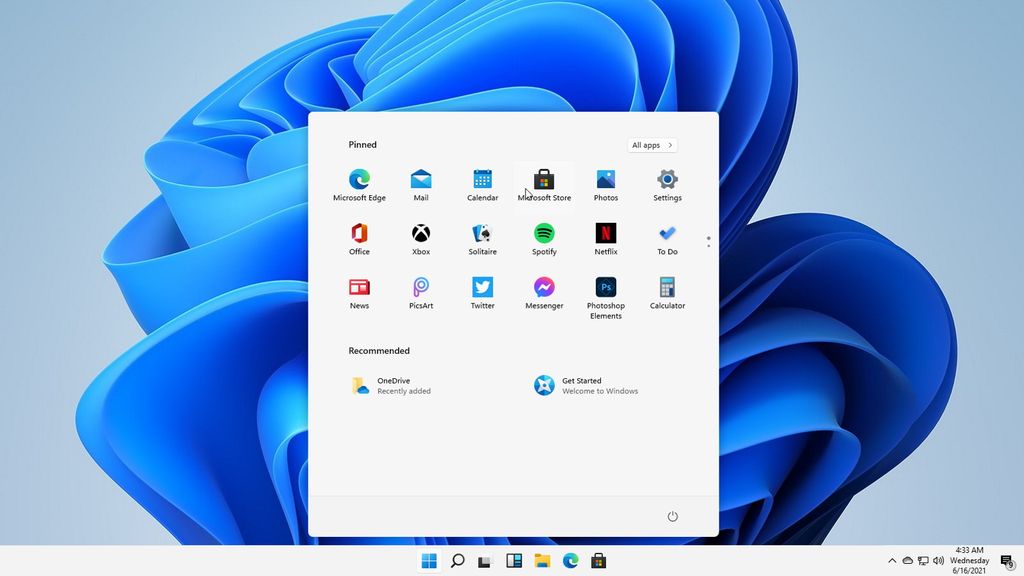
Task: Open the Calculator app
Action: tap(666, 287)
